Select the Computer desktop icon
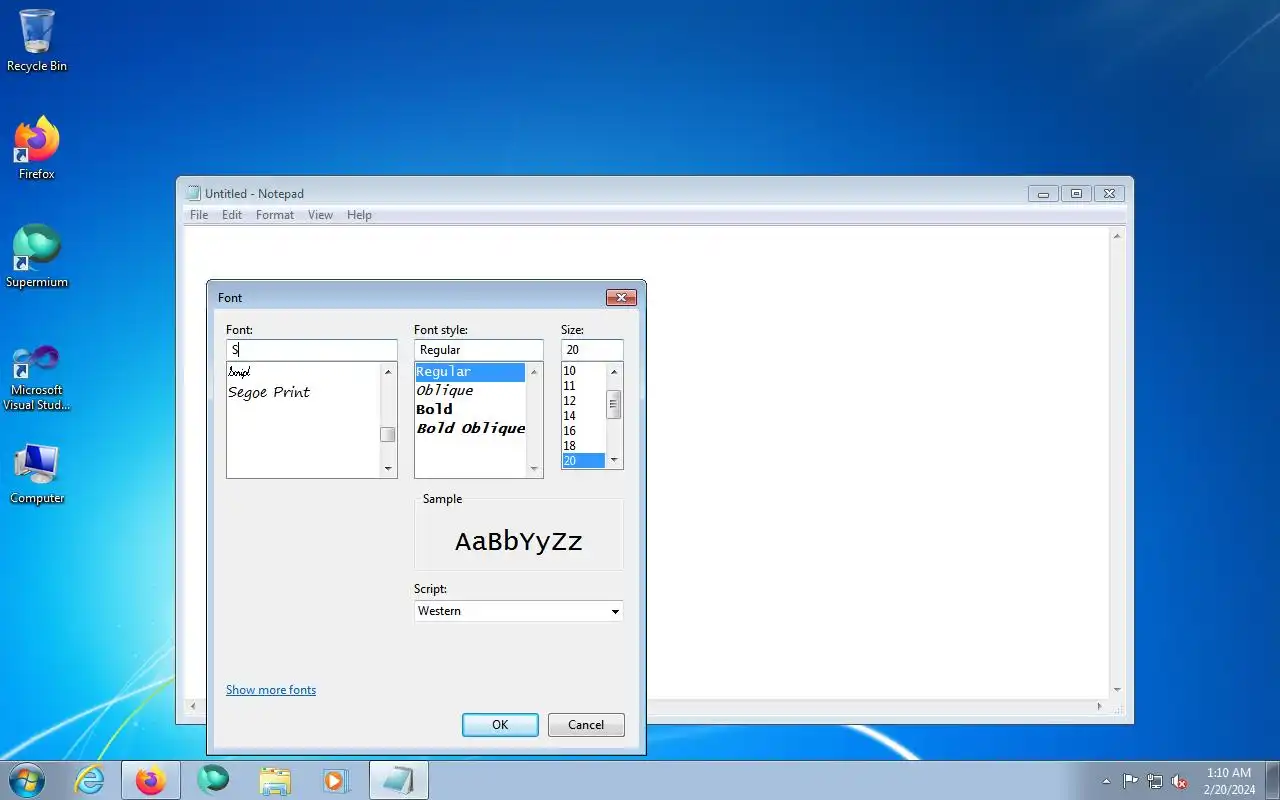The width and height of the screenshot is (1280, 800). tap(37, 473)
